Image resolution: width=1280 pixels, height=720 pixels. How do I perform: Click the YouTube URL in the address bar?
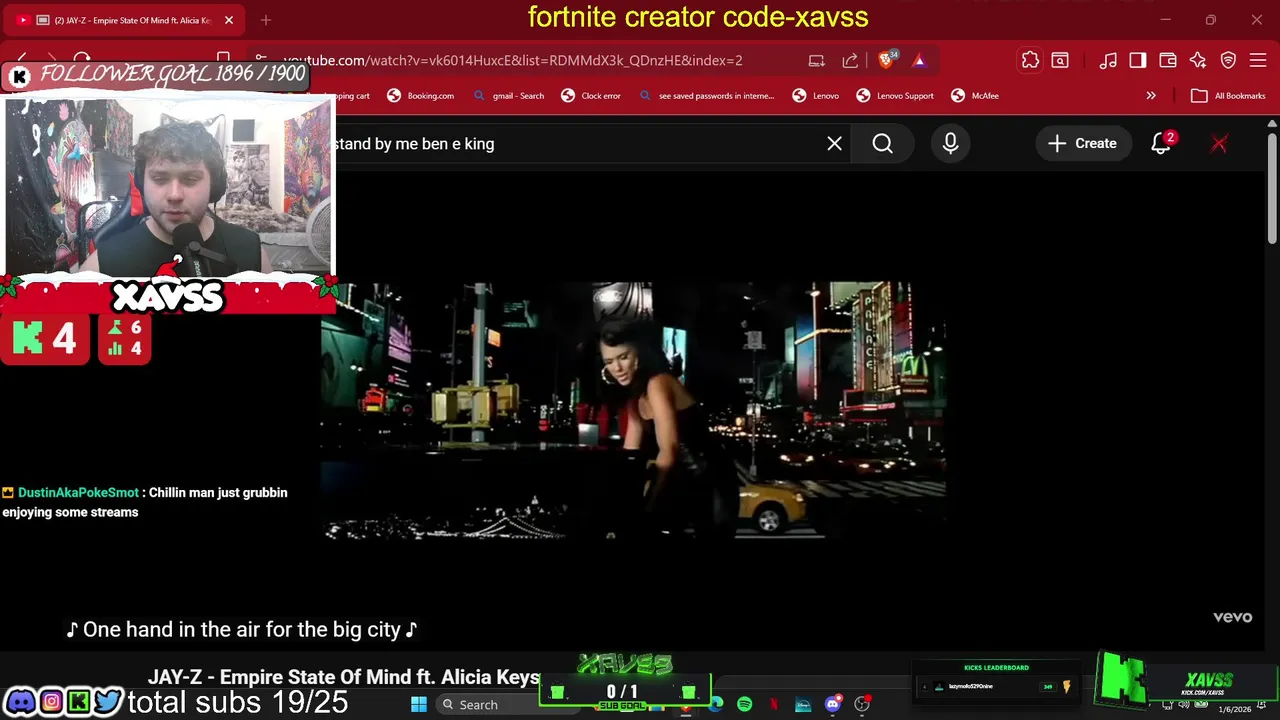point(512,60)
